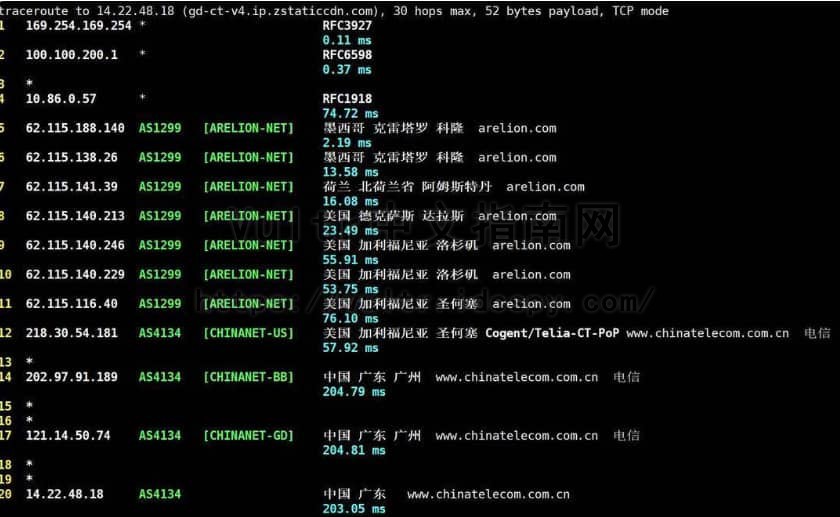
Task: Click arelion.com on hop 62.115.116.40
Action: 531,304
